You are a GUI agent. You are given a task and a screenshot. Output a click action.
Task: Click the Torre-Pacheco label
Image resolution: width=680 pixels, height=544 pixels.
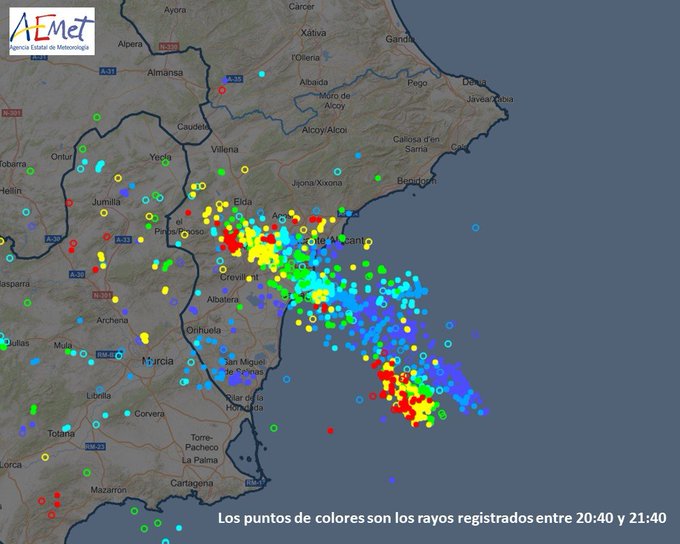pos(202,443)
